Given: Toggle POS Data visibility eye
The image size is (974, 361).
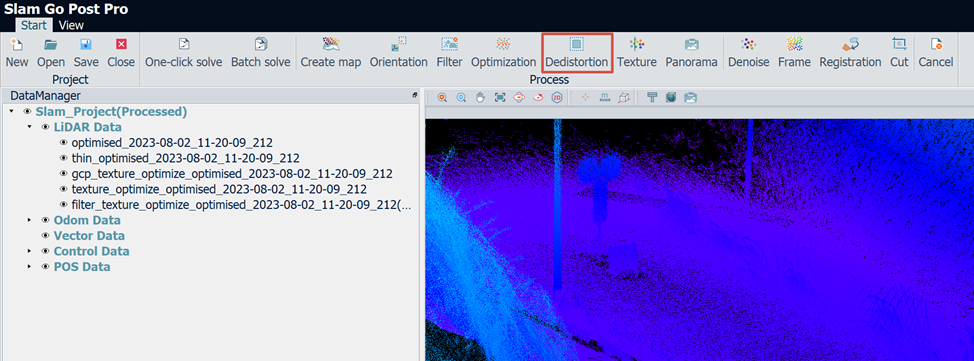Looking at the screenshot, I should 45,267.
